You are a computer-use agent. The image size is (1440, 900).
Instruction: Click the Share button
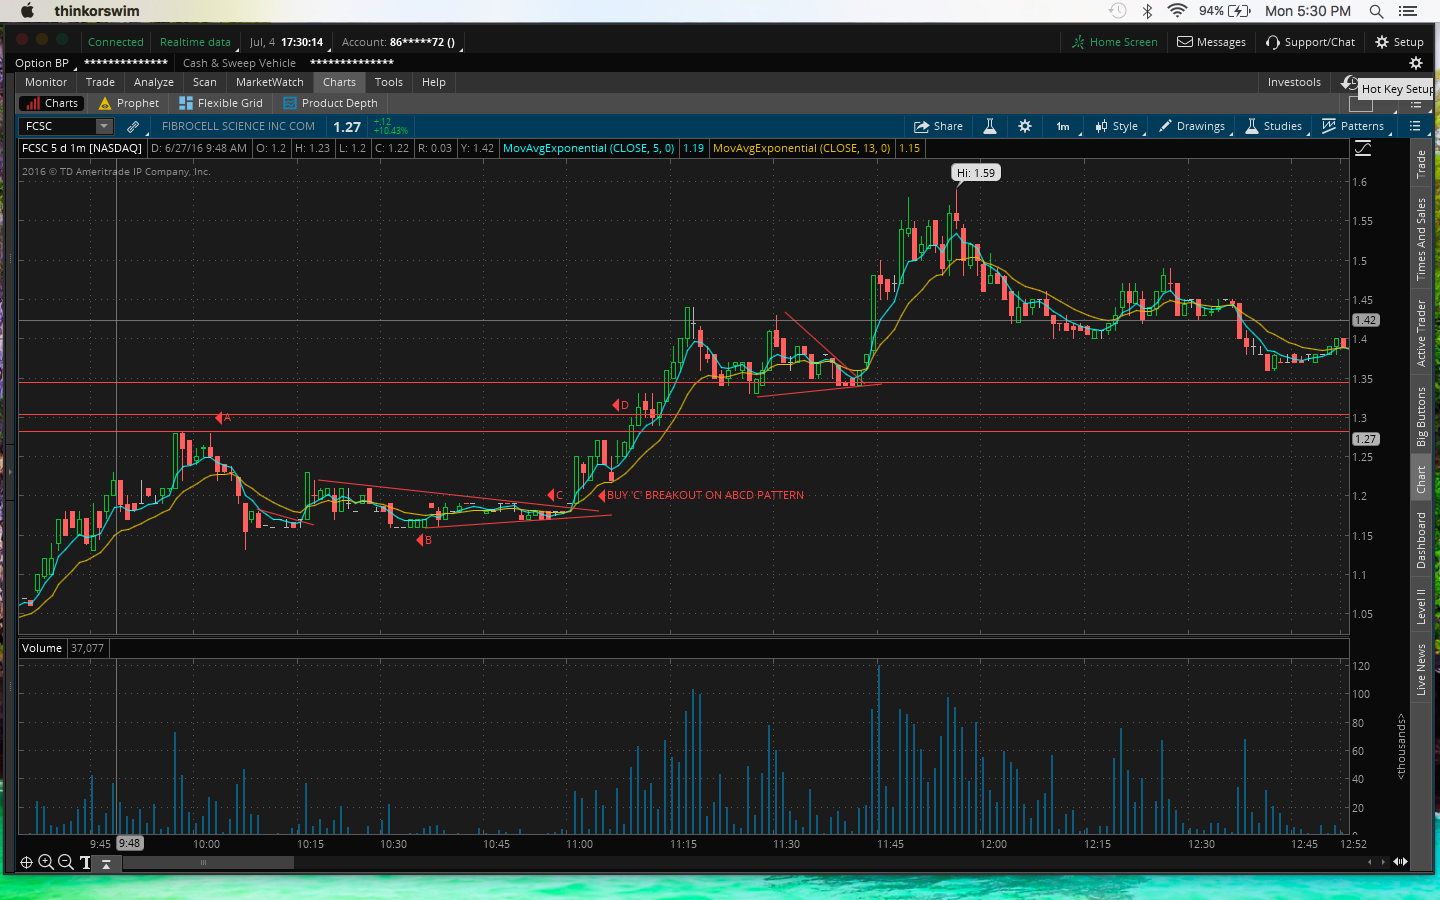(938, 126)
